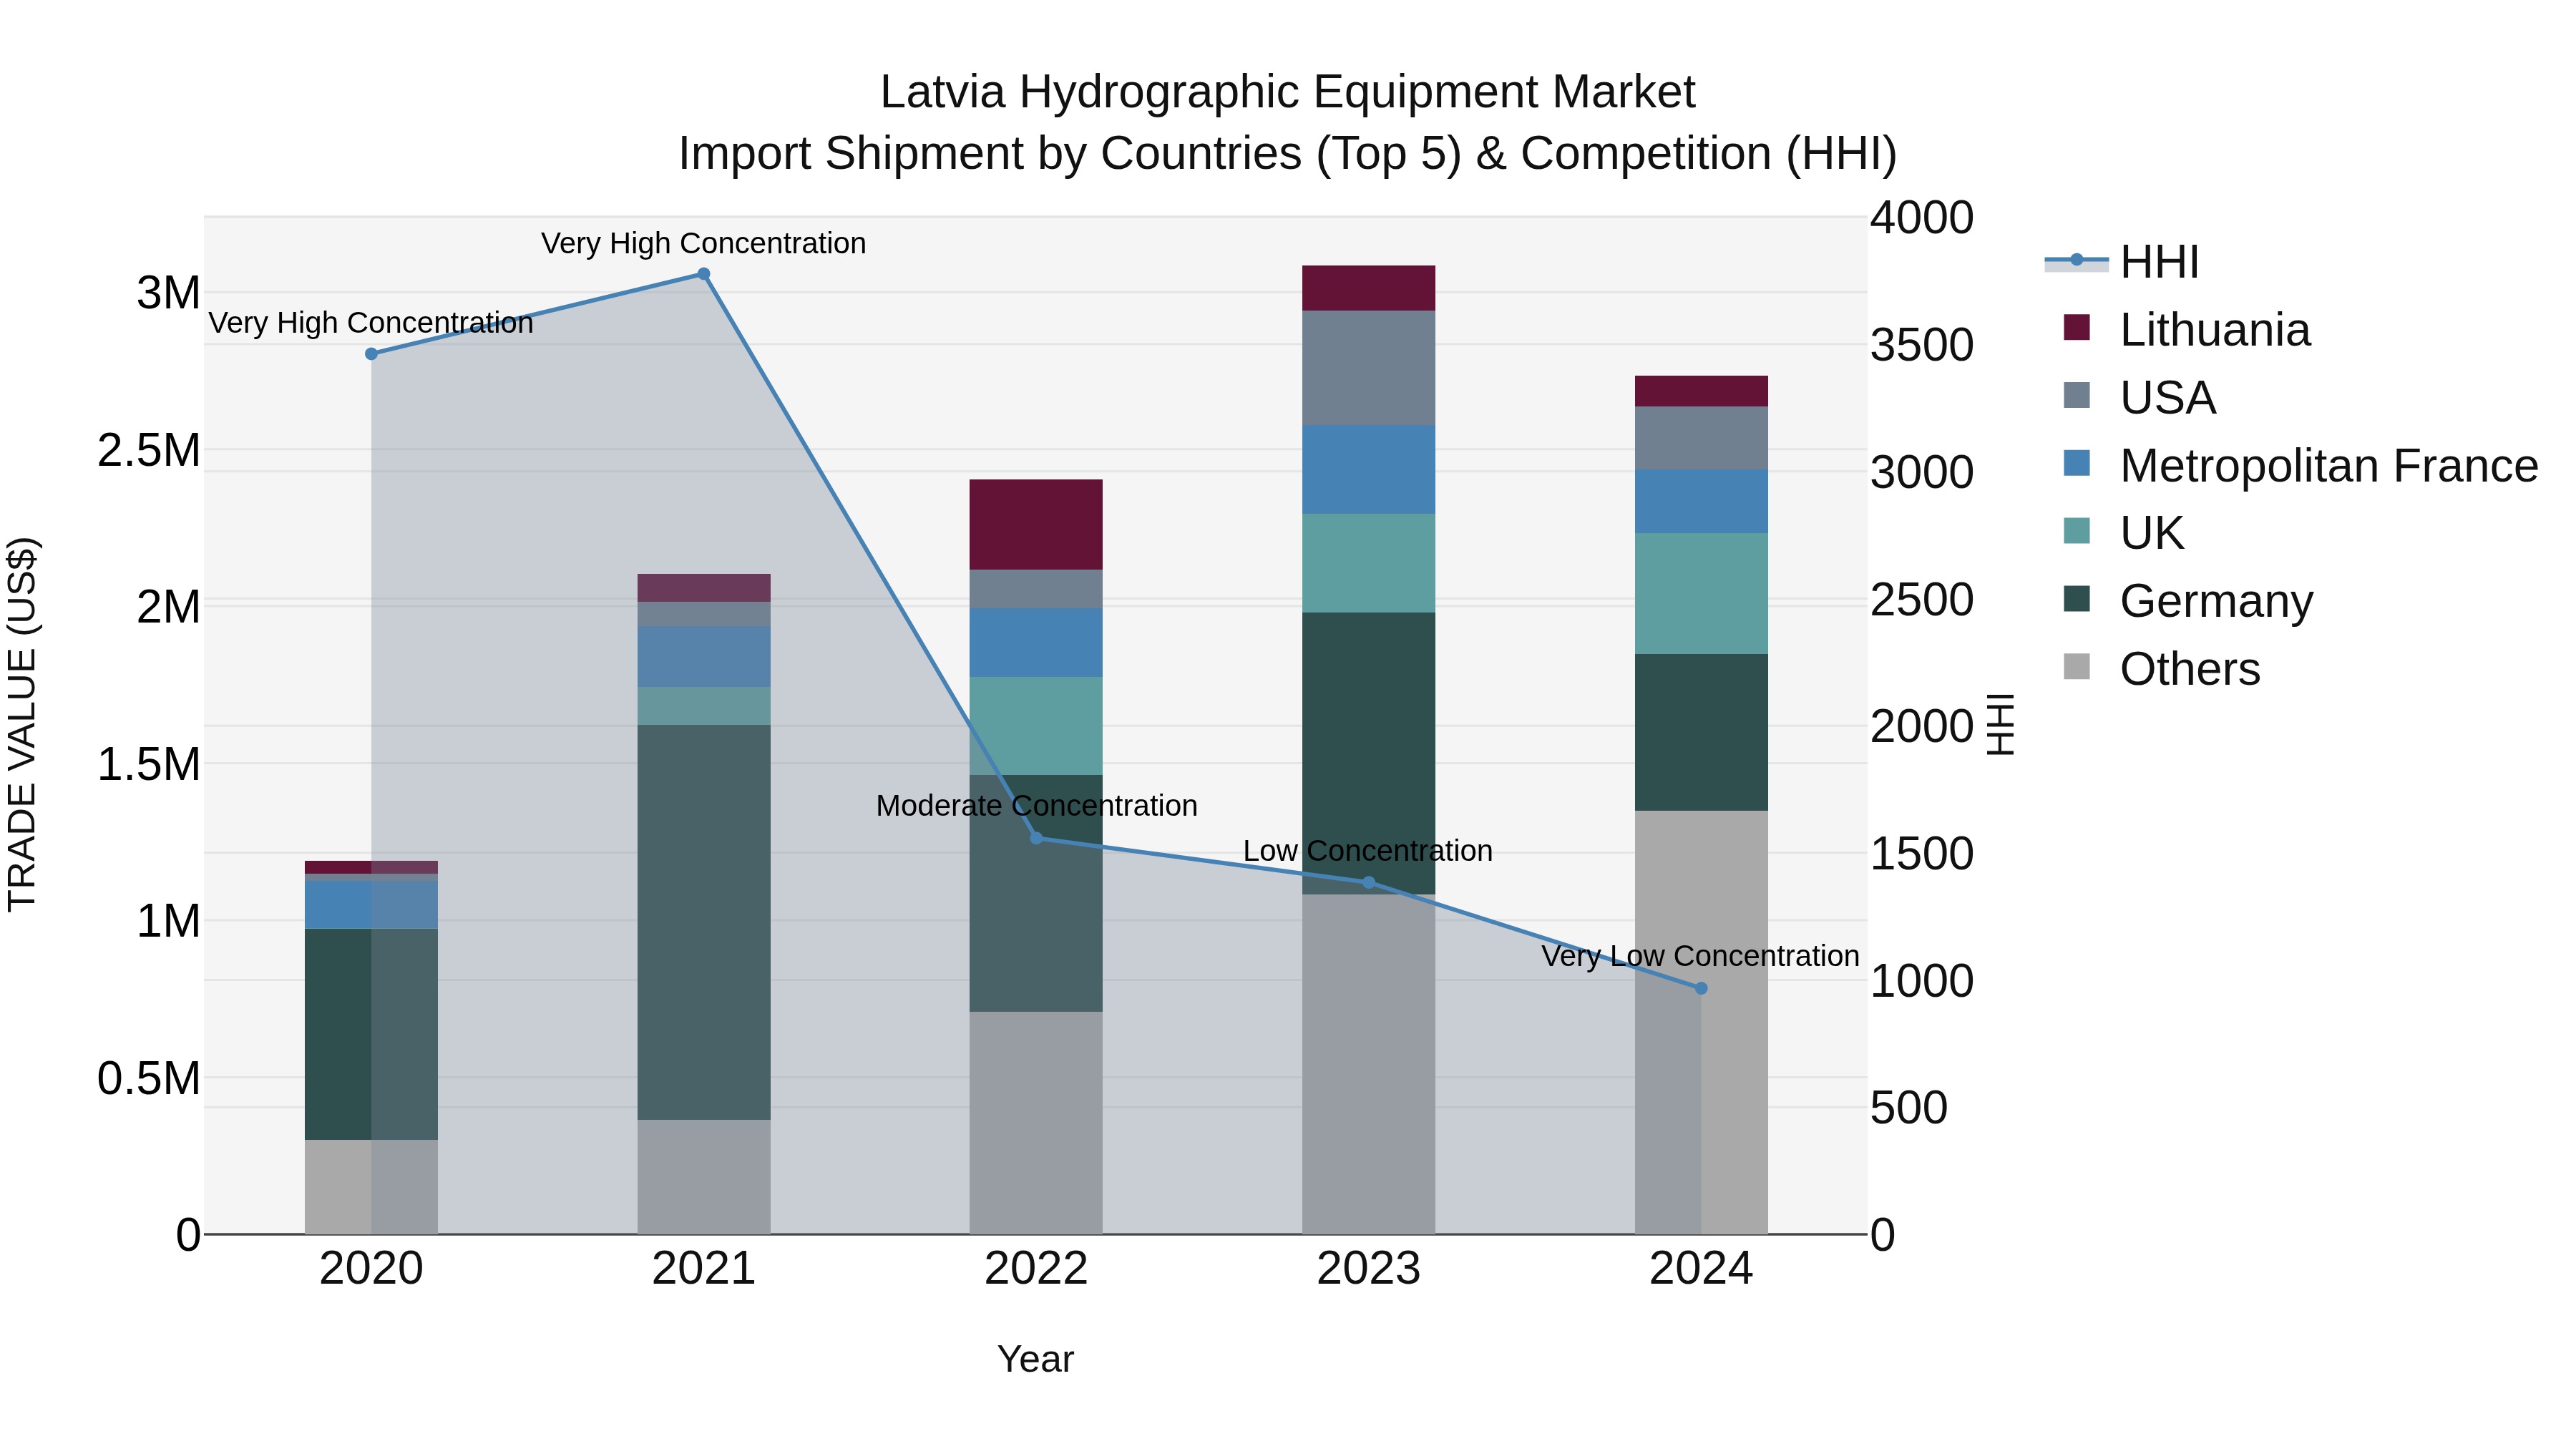Viewport: 2576px width, 1449px height.
Task: Click the 2023 x-axis label
Action: tap(1369, 1269)
